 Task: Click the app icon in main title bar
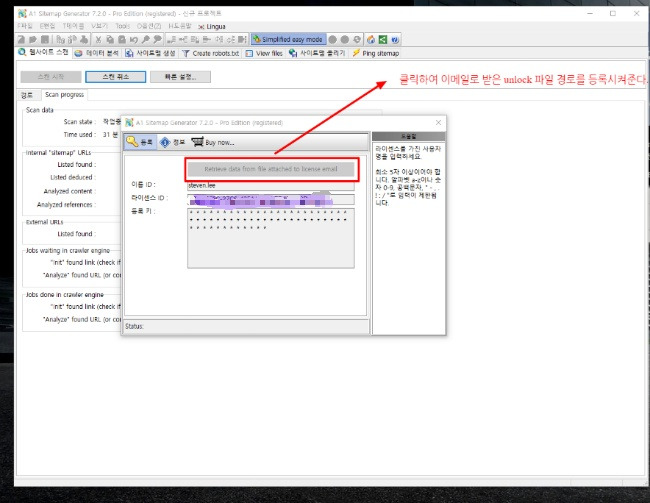22,13
